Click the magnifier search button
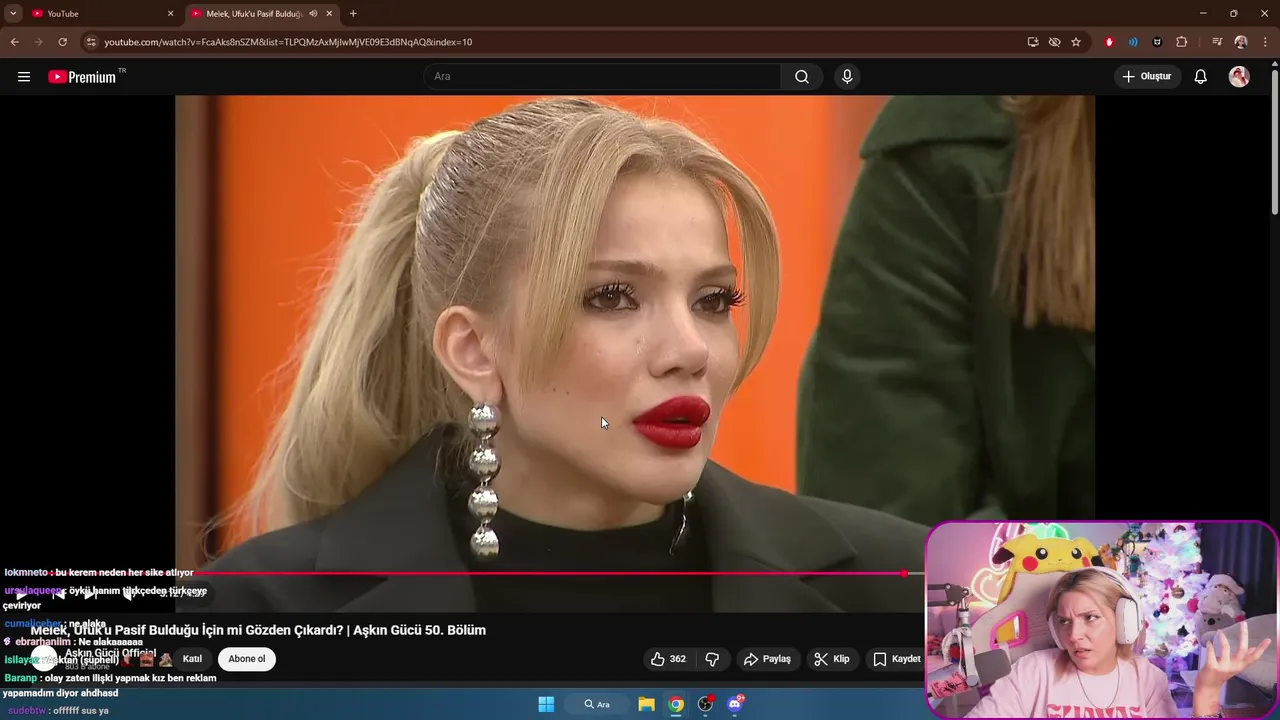This screenshot has width=1280, height=720. (x=802, y=77)
